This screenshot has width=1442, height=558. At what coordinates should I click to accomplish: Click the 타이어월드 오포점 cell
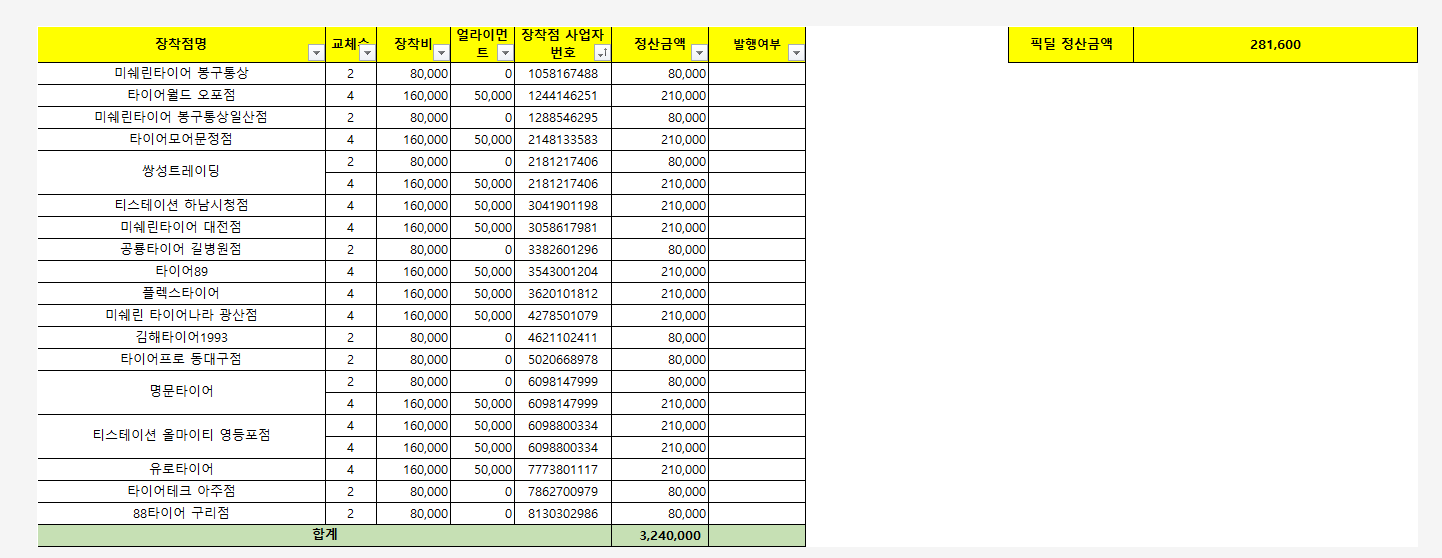click(181, 96)
